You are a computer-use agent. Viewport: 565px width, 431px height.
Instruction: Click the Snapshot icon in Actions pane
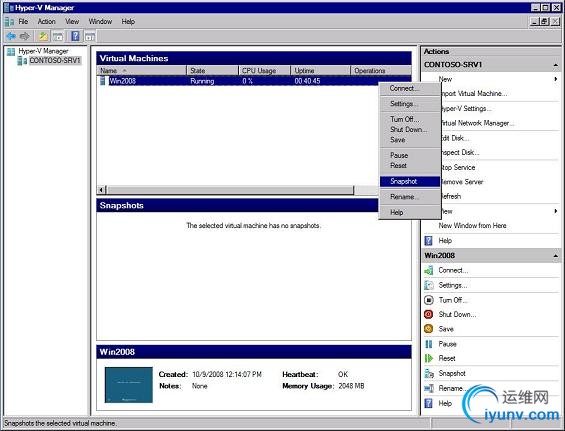429,374
